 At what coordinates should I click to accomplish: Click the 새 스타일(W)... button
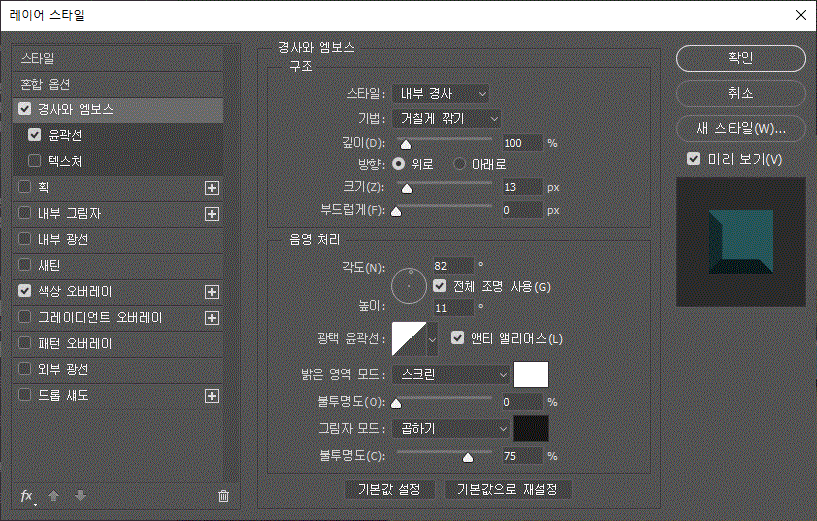[740, 128]
